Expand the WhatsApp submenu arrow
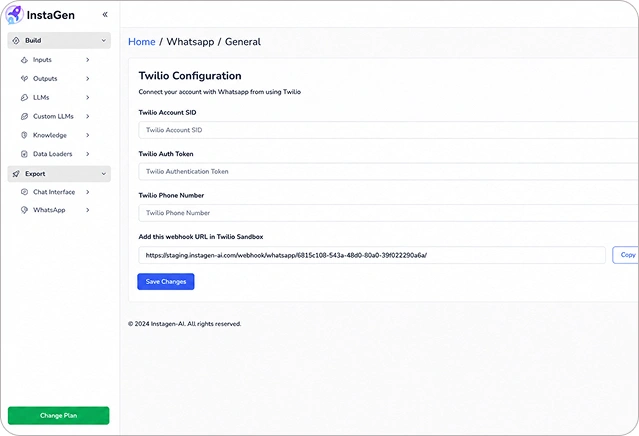This screenshot has width=639, height=436. point(88,210)
